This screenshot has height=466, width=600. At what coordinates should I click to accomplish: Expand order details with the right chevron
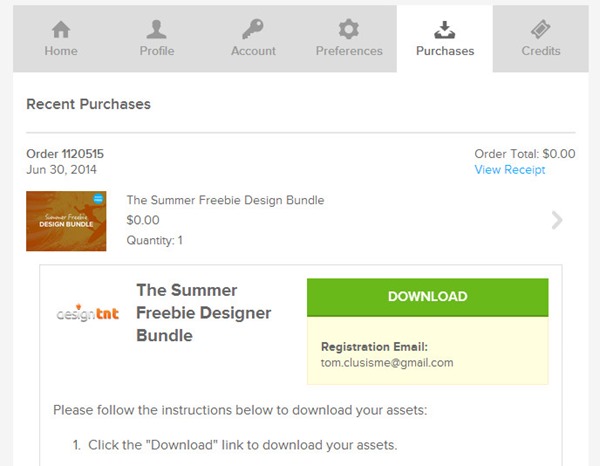pyautogui.click(x=557, y=220)
